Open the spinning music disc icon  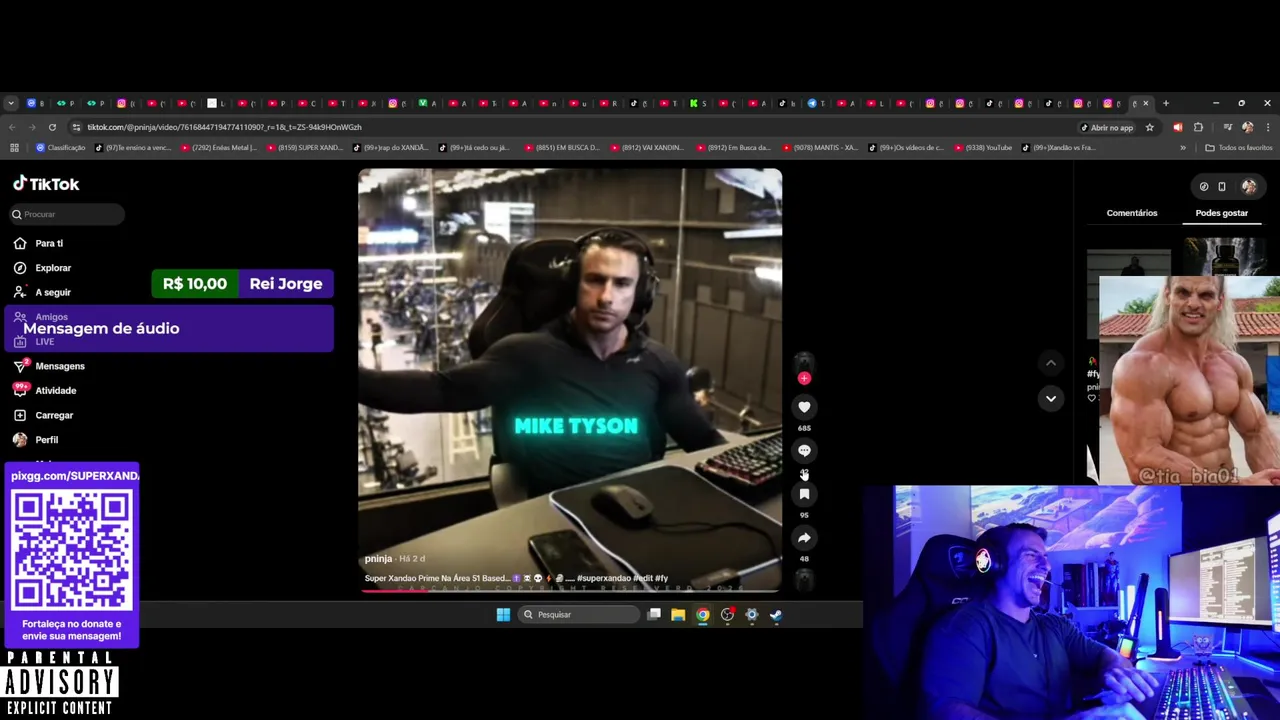804,578
